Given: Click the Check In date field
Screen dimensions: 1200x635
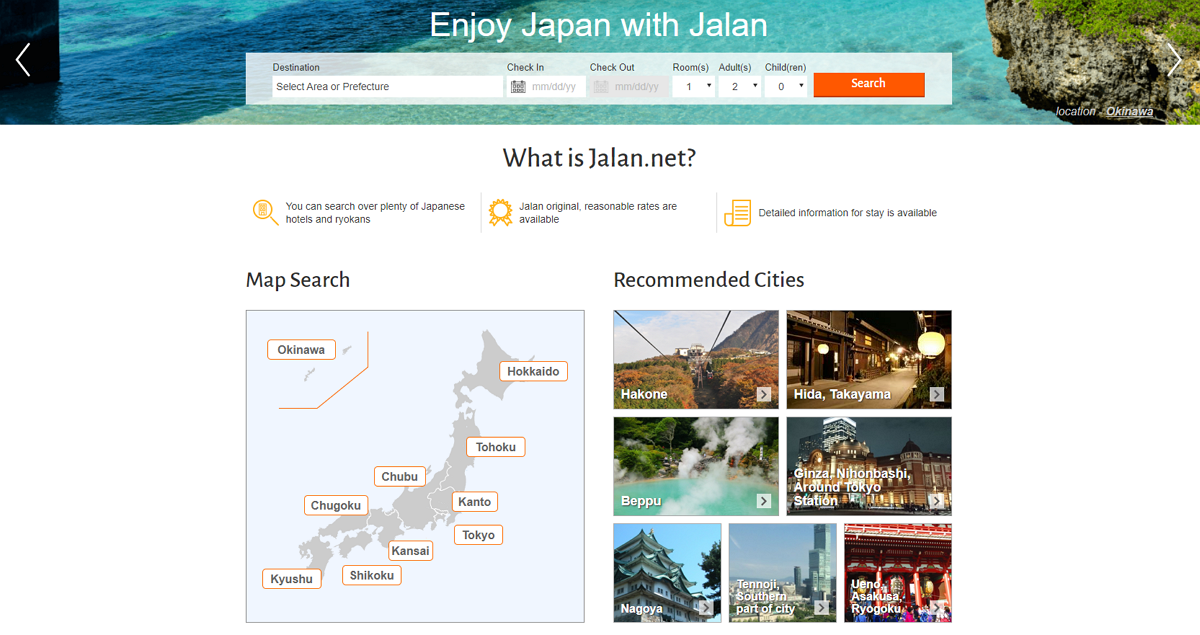Looking at the screenshot, I should coord(547,87).
